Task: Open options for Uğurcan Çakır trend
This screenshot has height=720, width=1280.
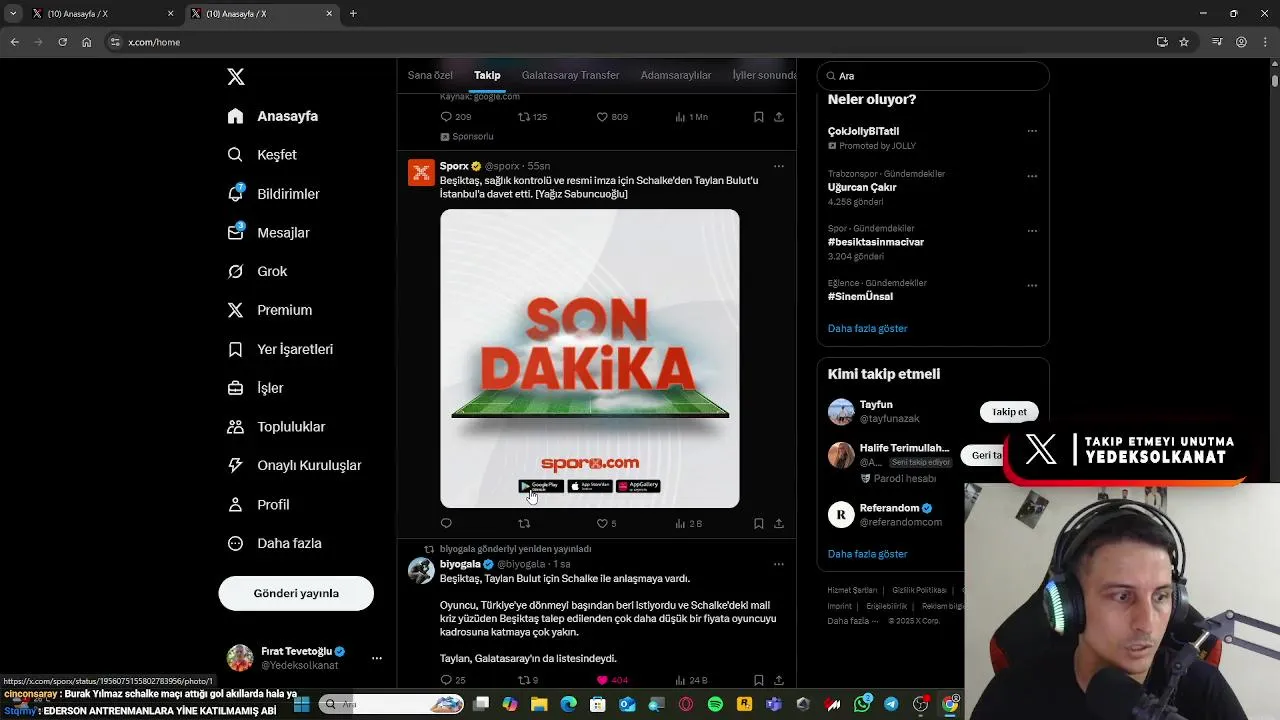Action: 1032,176
